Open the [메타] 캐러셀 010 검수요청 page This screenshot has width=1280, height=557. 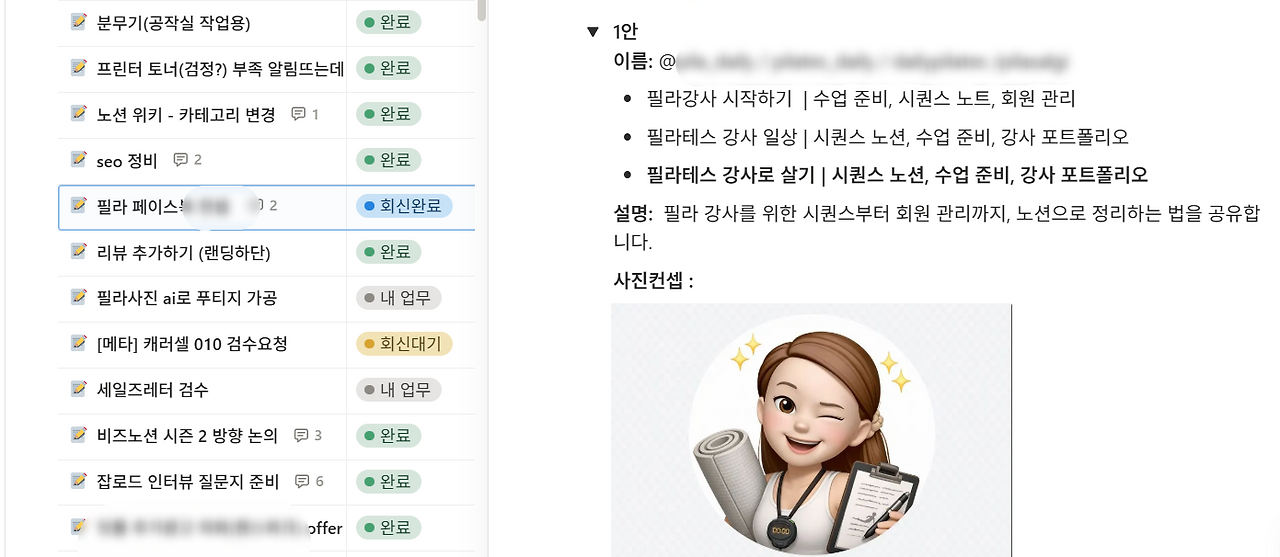pyautogui.click(x=192, y=344)
